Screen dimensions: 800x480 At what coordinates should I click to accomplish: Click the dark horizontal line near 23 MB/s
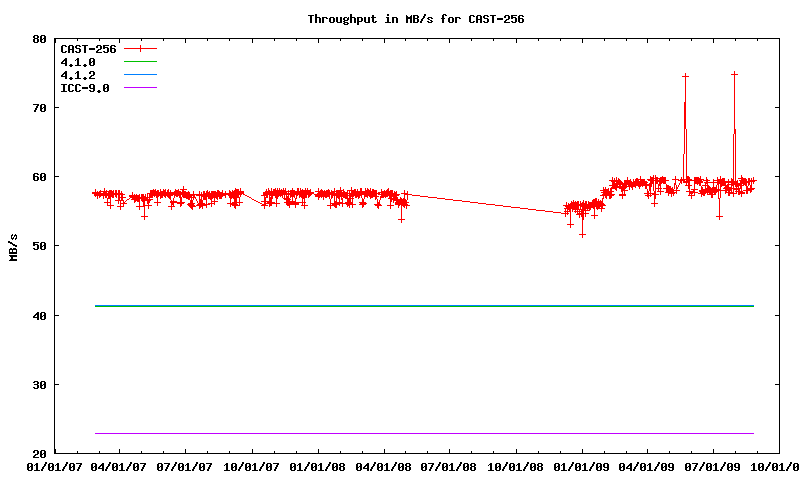click(420, 433)
